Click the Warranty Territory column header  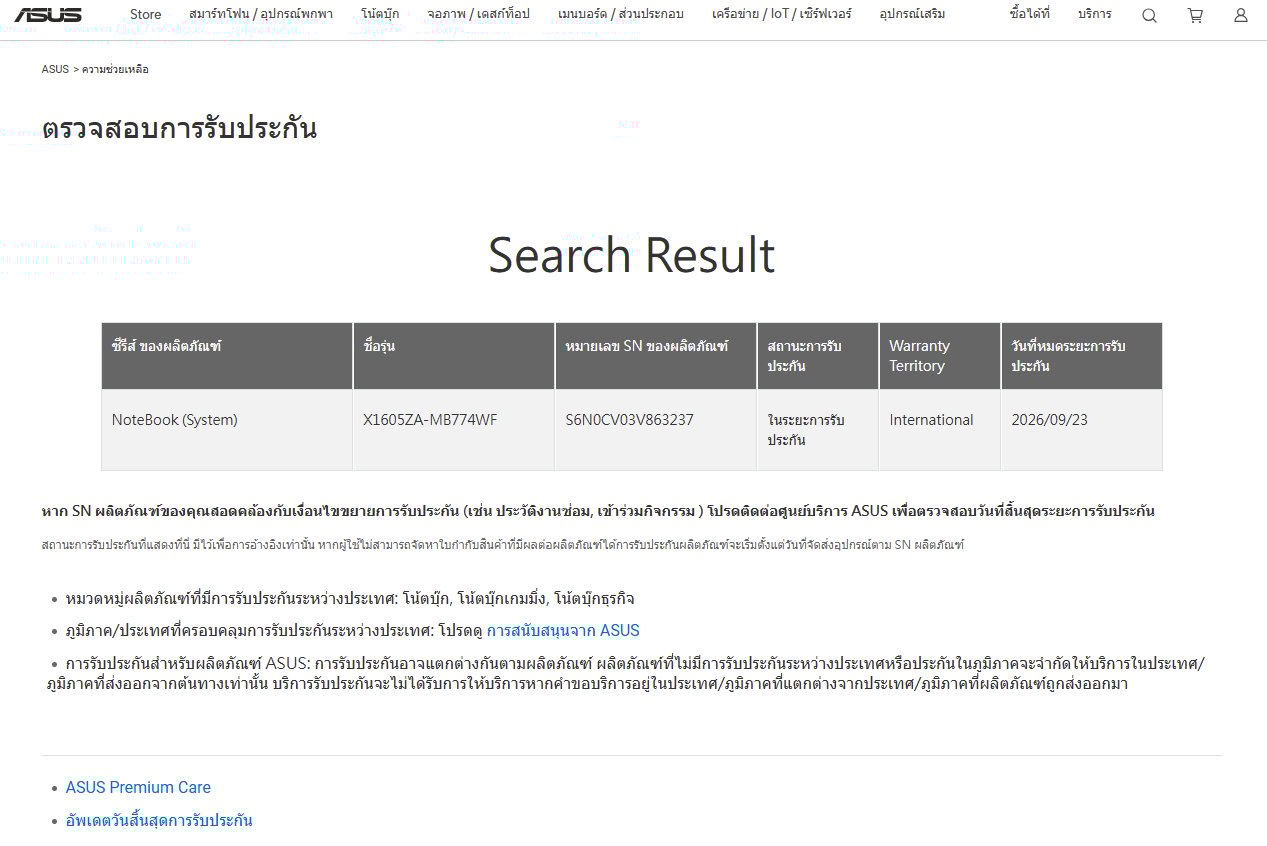click(940, 356)
